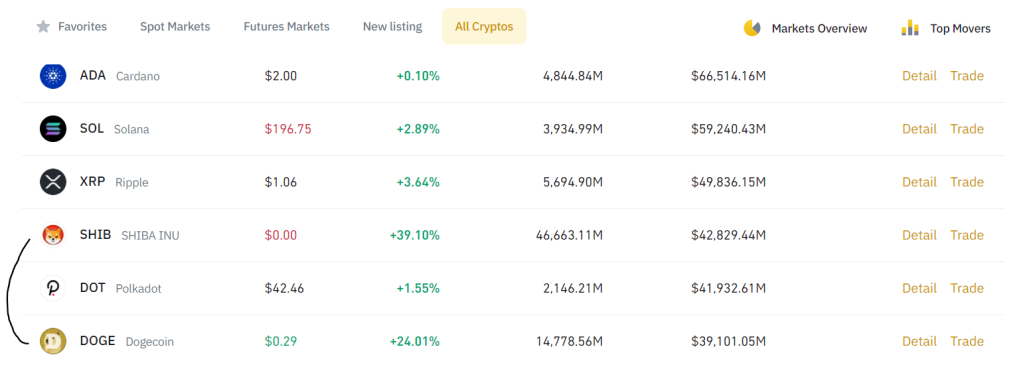Switch to Spot Markets tab

[x=175, y=27]
